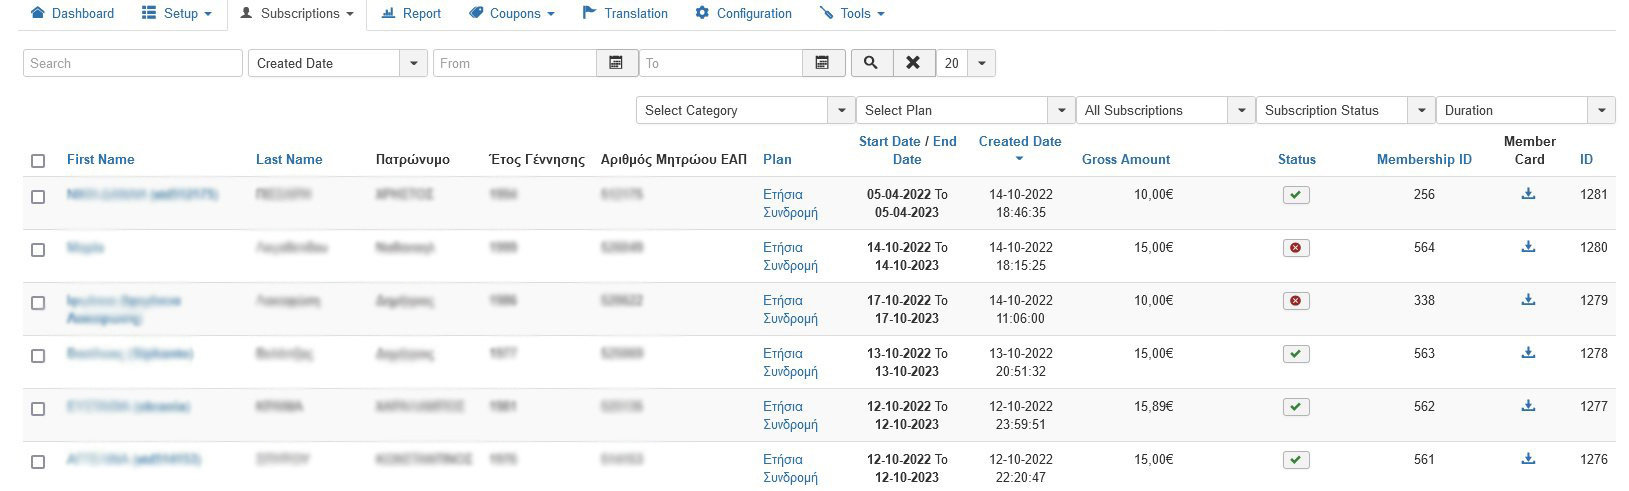
Task: Click the X reset filter button
Action: tap(913, 63)
